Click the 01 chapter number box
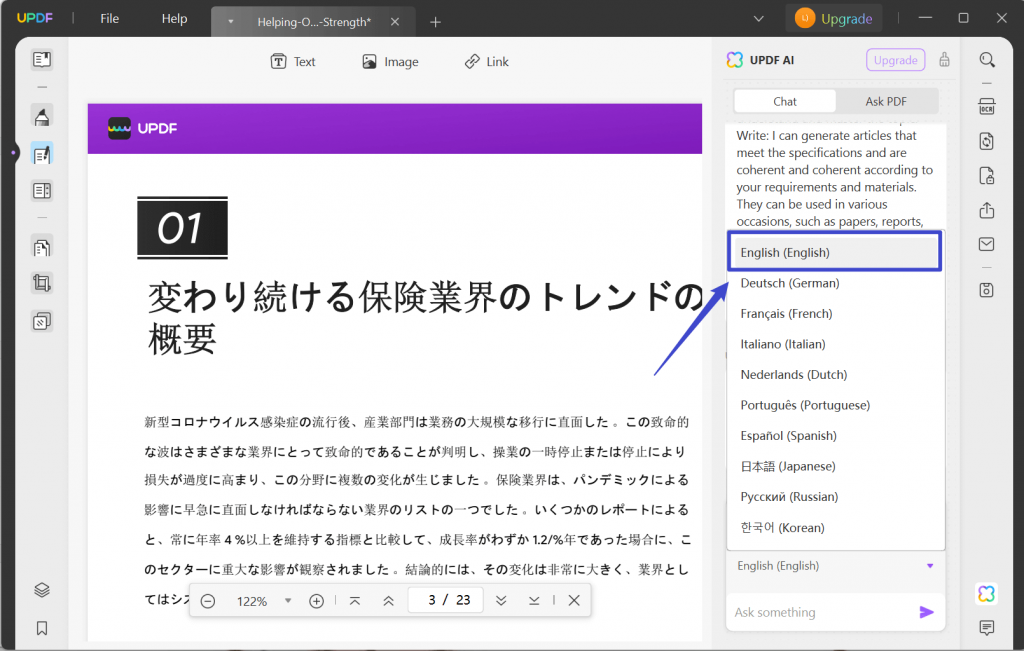Image resolution: width=1024 pixels, height=651 pixels. [182, 228]
